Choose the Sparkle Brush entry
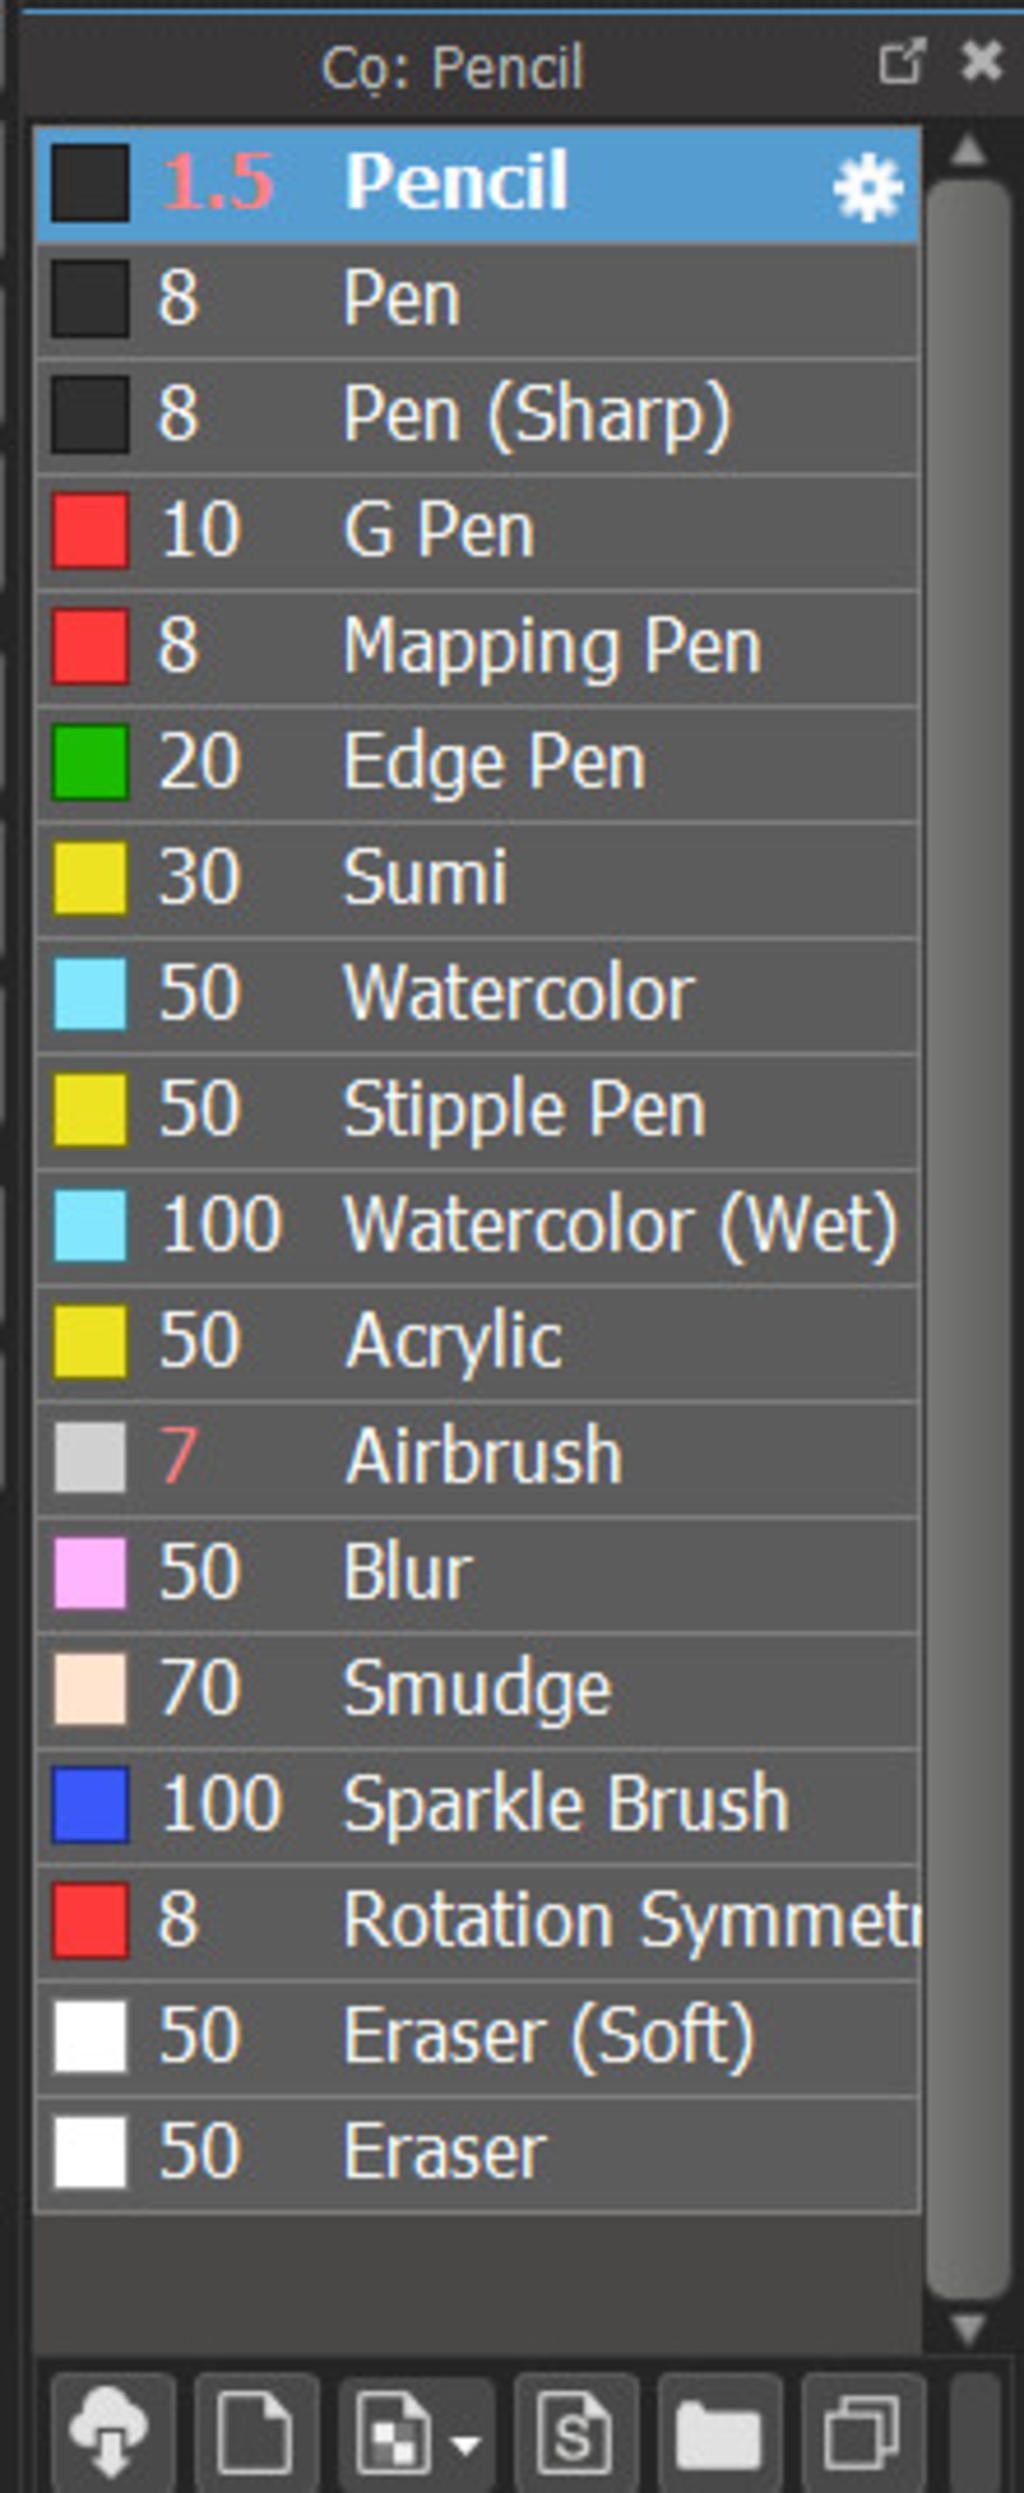Image resolution: width=1024 pixels, height=2493 pixels. click(x=477, y=1804)
